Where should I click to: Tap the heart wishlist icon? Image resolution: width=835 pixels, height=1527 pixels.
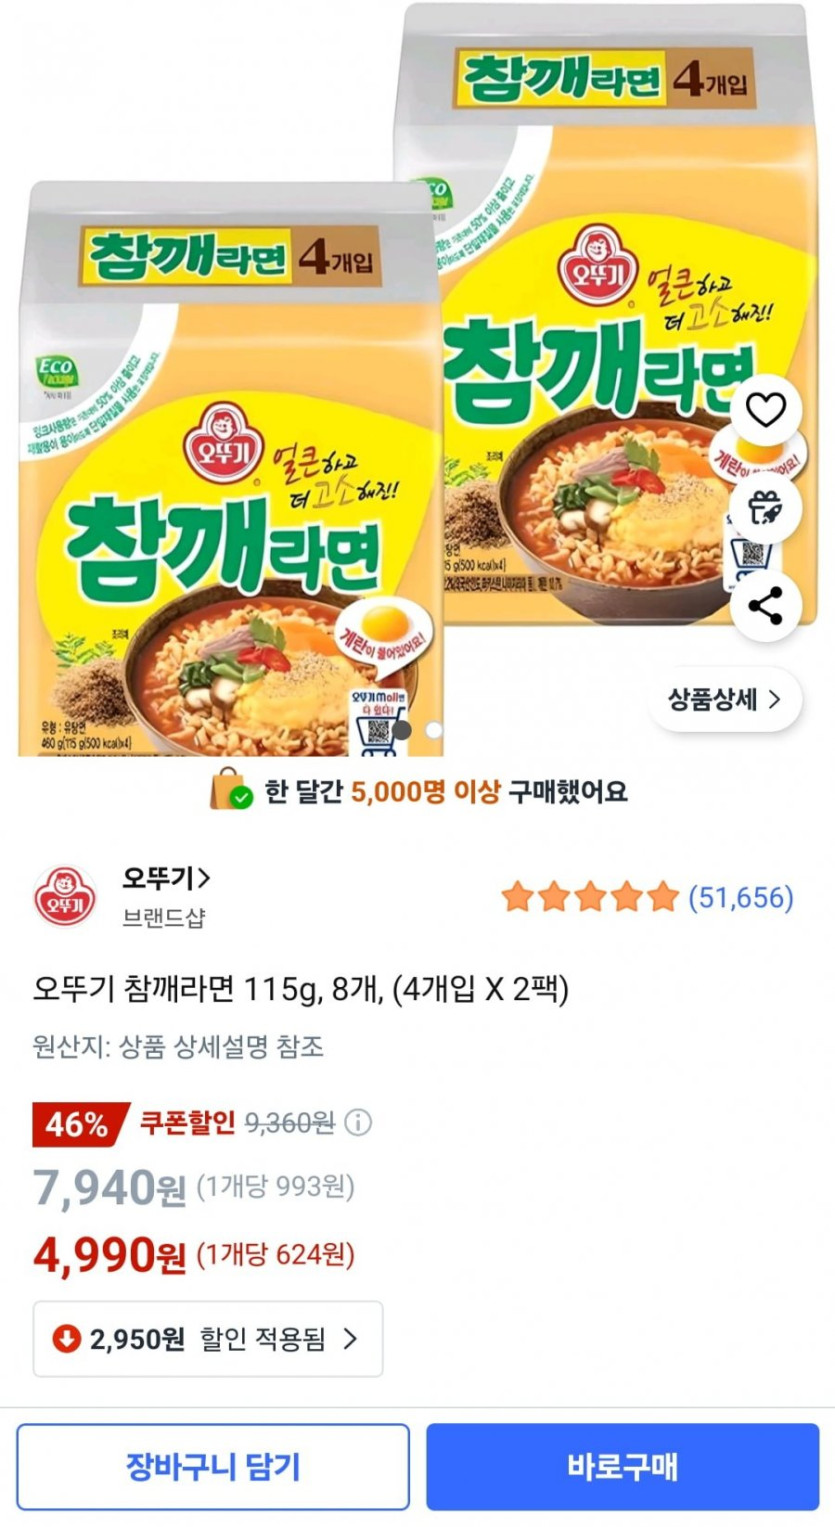[x=766, y=410]
